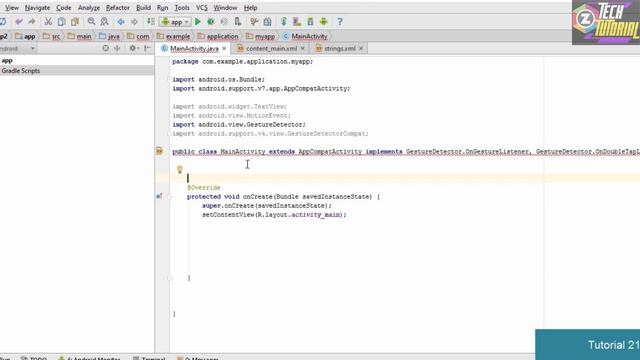Screen dimensions: 640x360
Task: Open the app run configuration dropdown
Action: [176, 22]
